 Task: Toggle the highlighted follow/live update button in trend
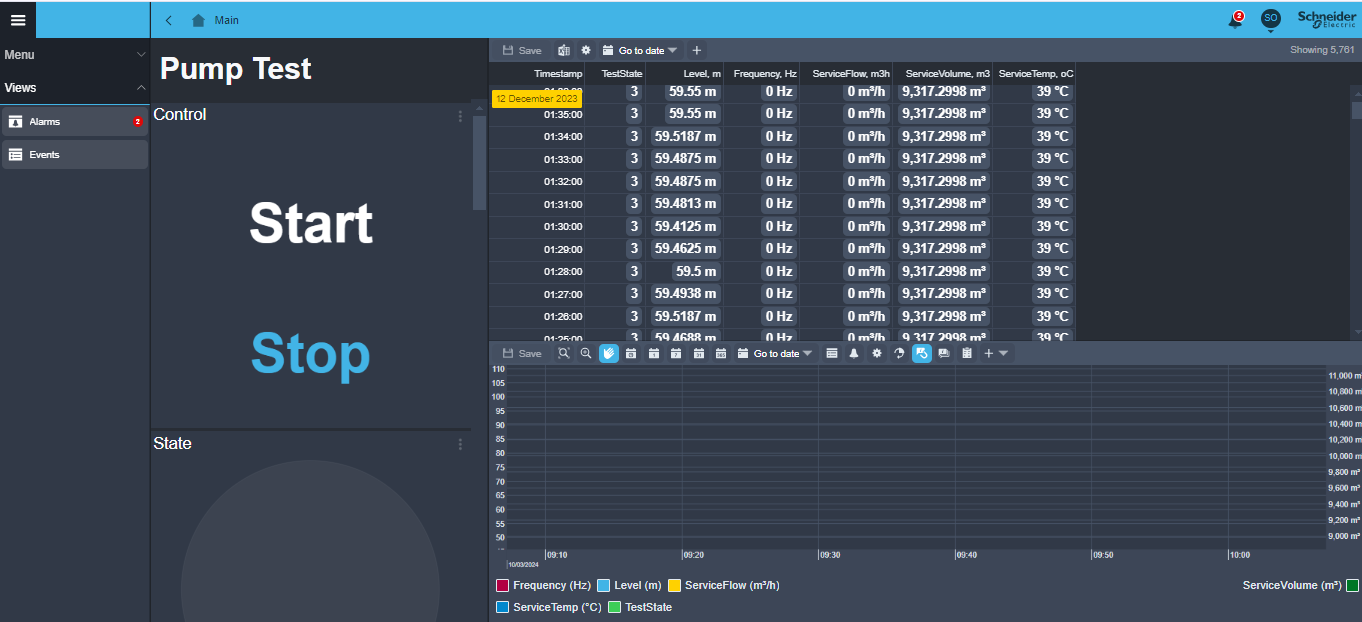coord(922,353)
